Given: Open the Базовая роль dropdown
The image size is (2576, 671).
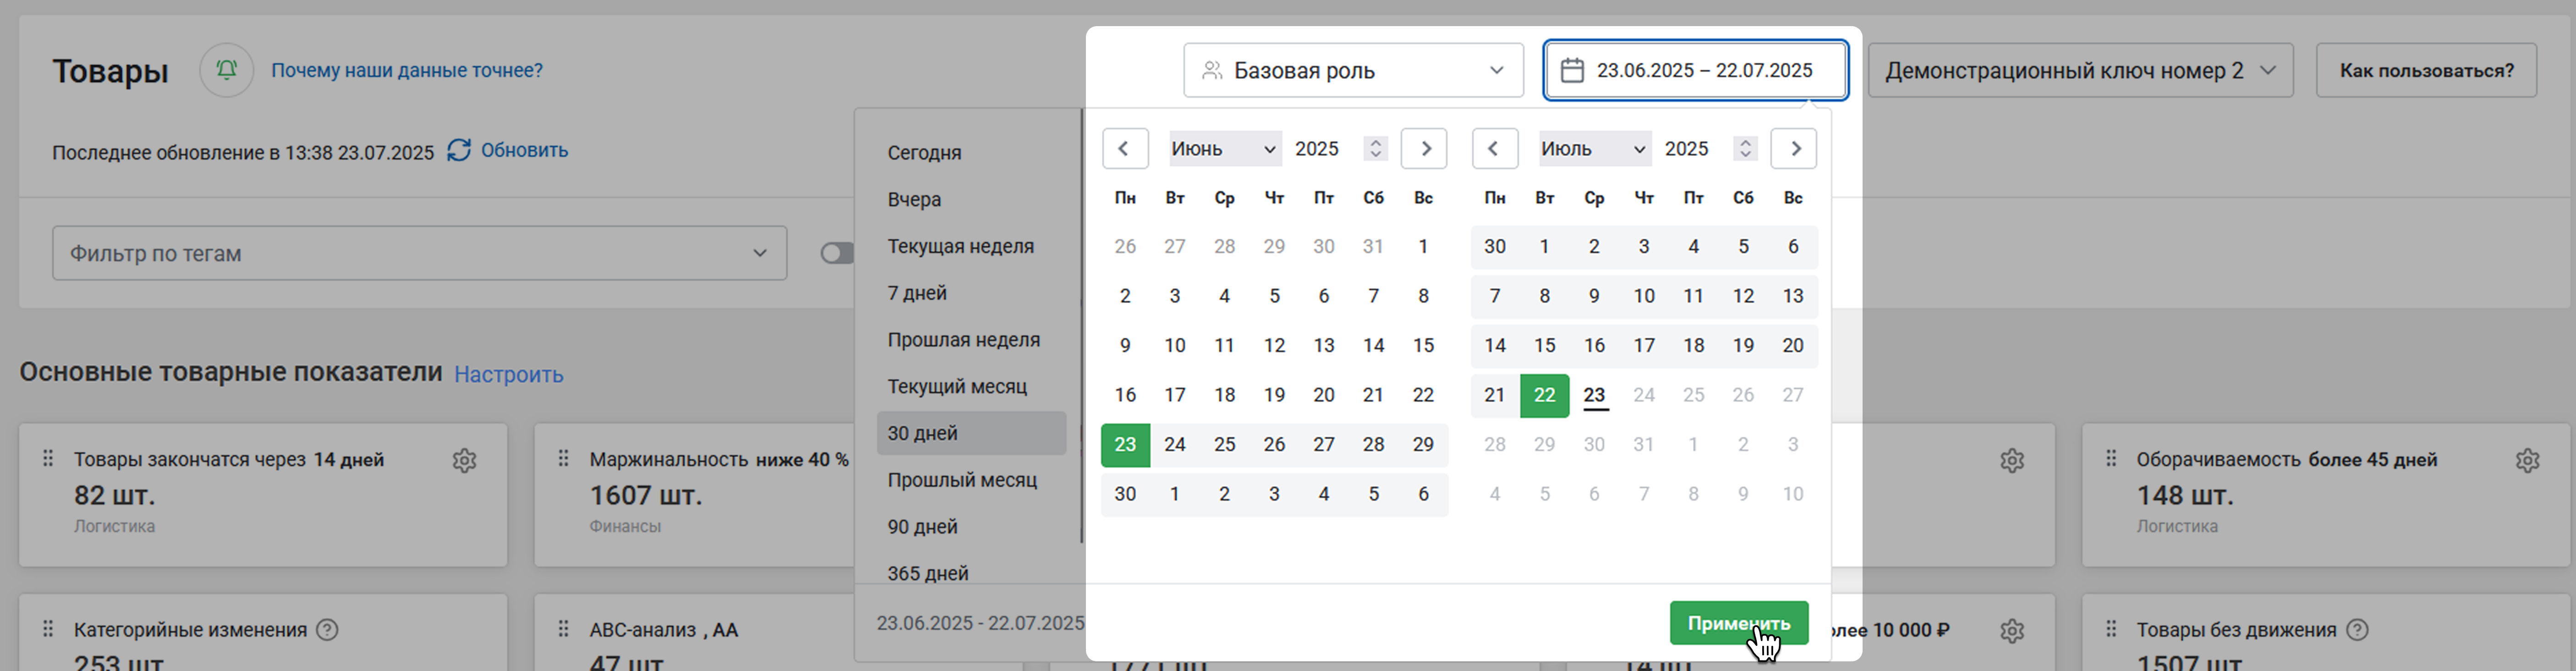Looking at the screenshot, I should (1353, 70).
